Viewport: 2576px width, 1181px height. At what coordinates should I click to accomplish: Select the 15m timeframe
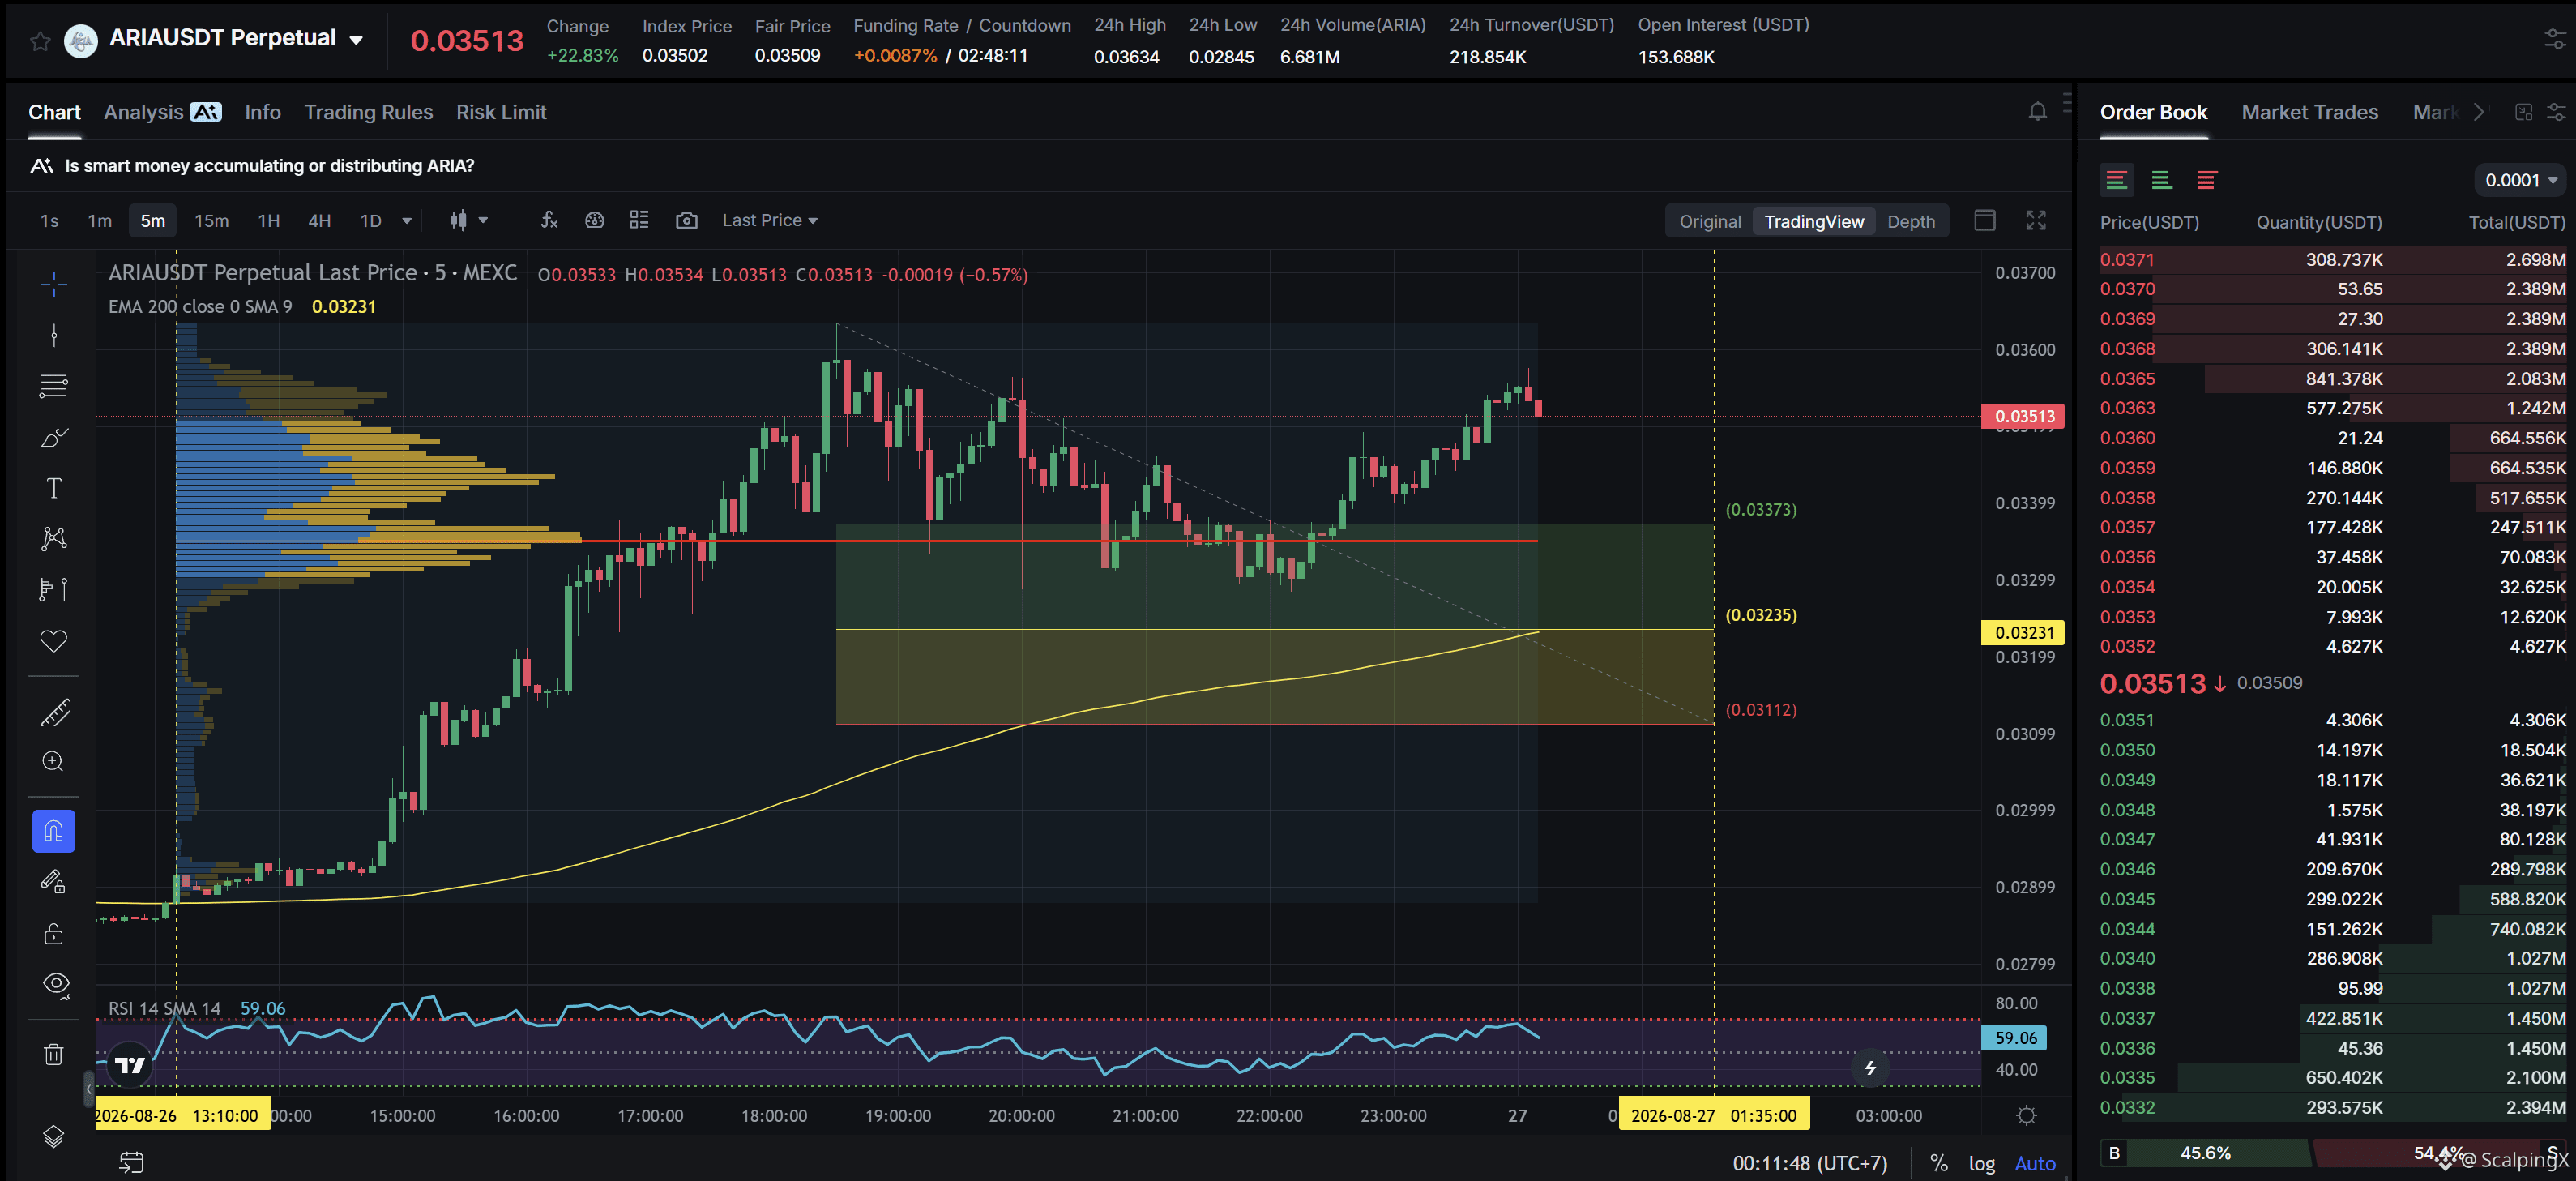(211, 221)
